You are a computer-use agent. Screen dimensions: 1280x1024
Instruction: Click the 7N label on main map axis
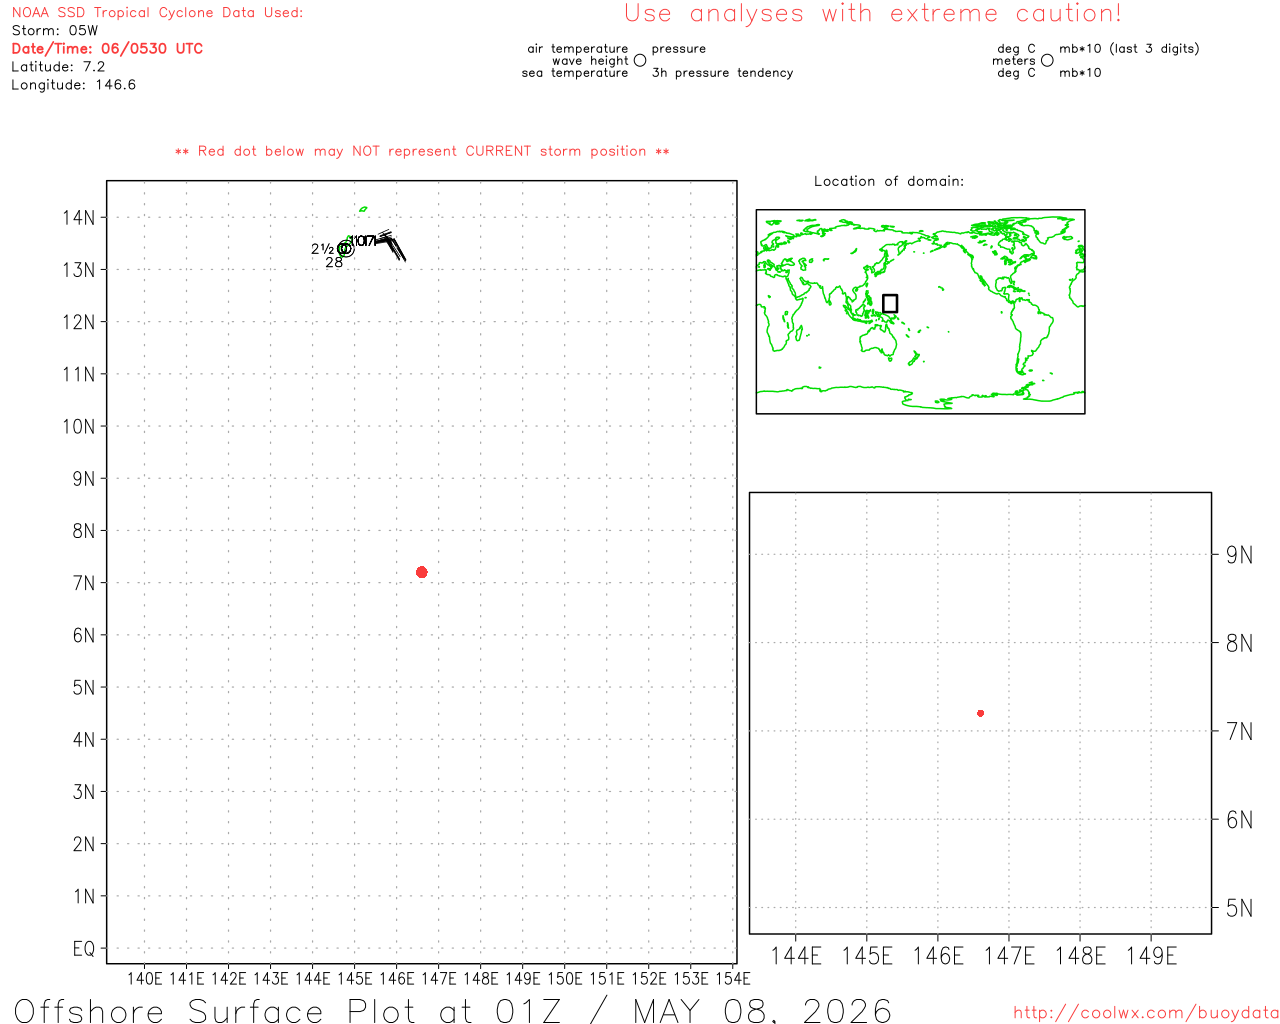(84, 583)
